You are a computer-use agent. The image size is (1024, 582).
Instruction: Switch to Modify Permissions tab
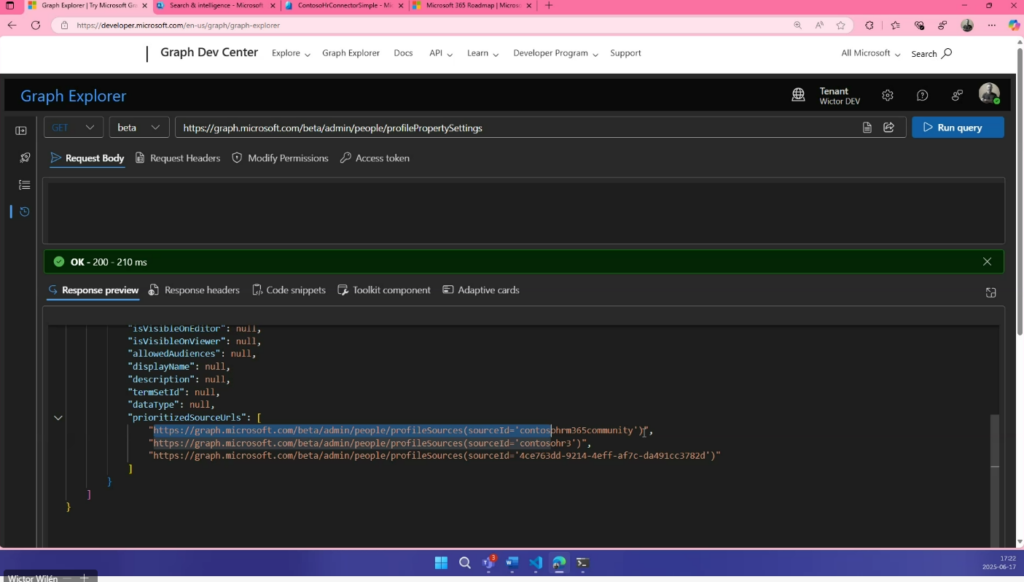pyautogui.click(x=280, y=158)
